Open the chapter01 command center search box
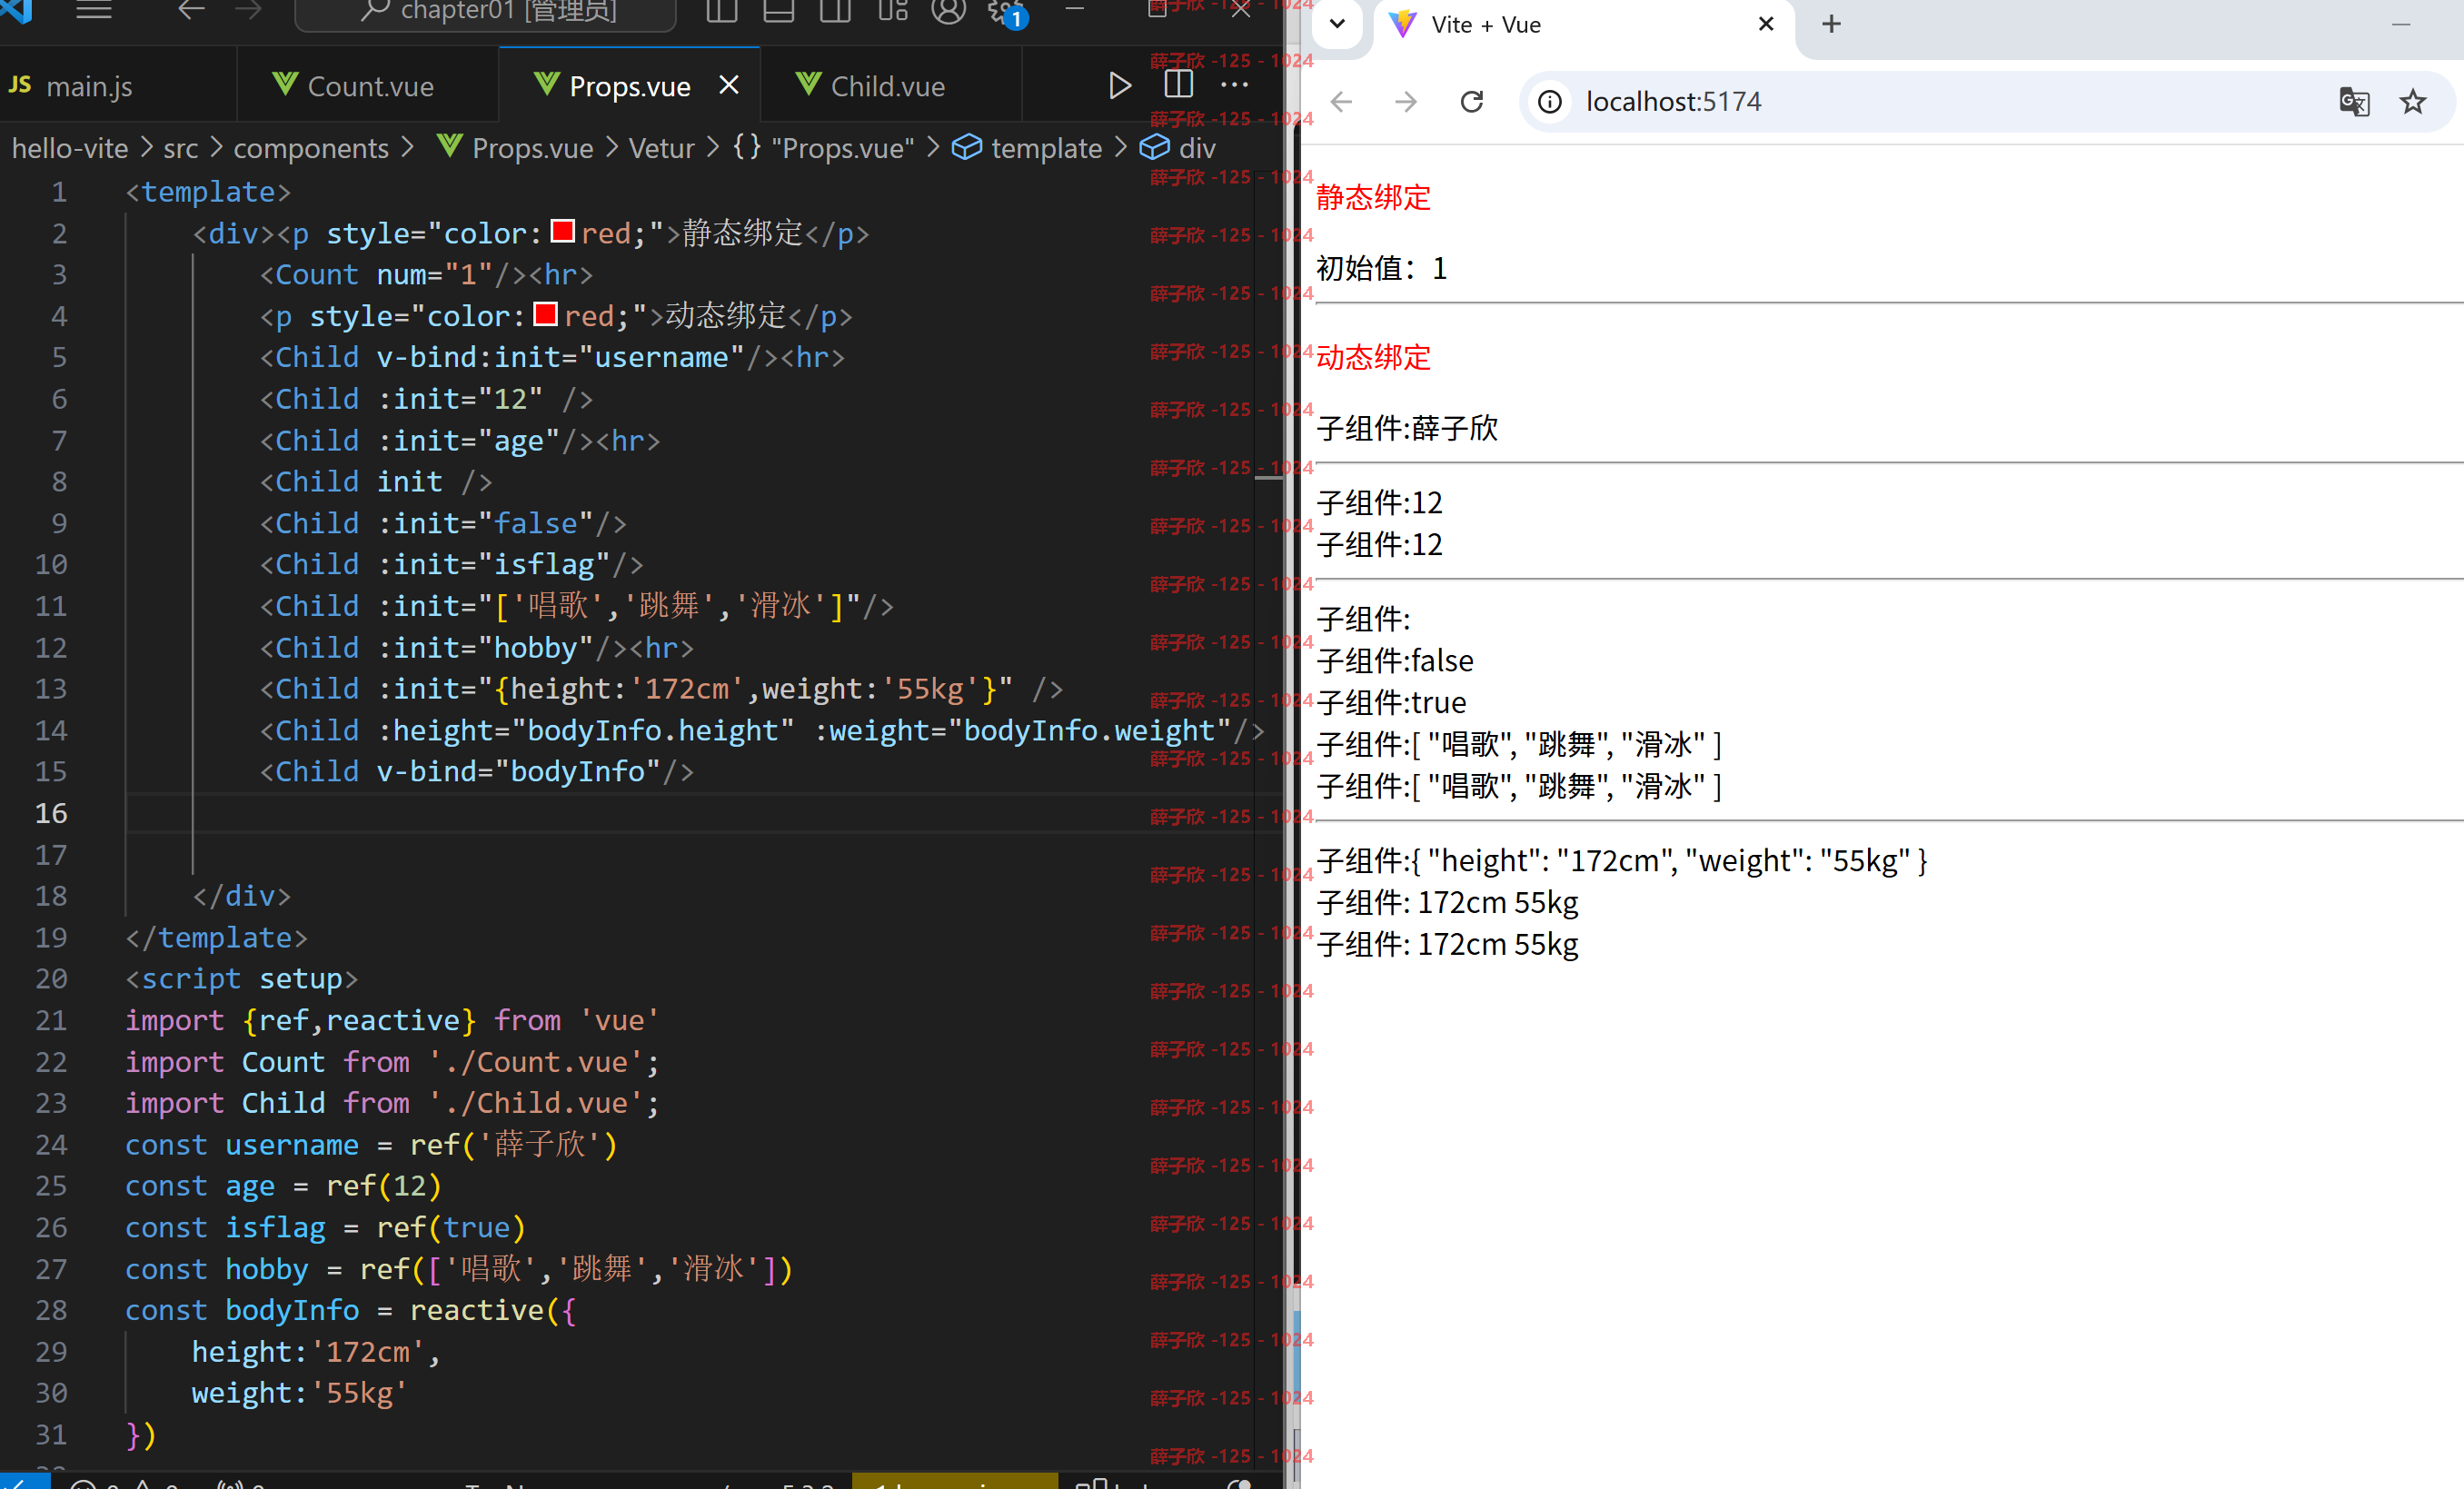Image resolution: width=2464 pixels, height=1489 pixels. click(486, 12)
